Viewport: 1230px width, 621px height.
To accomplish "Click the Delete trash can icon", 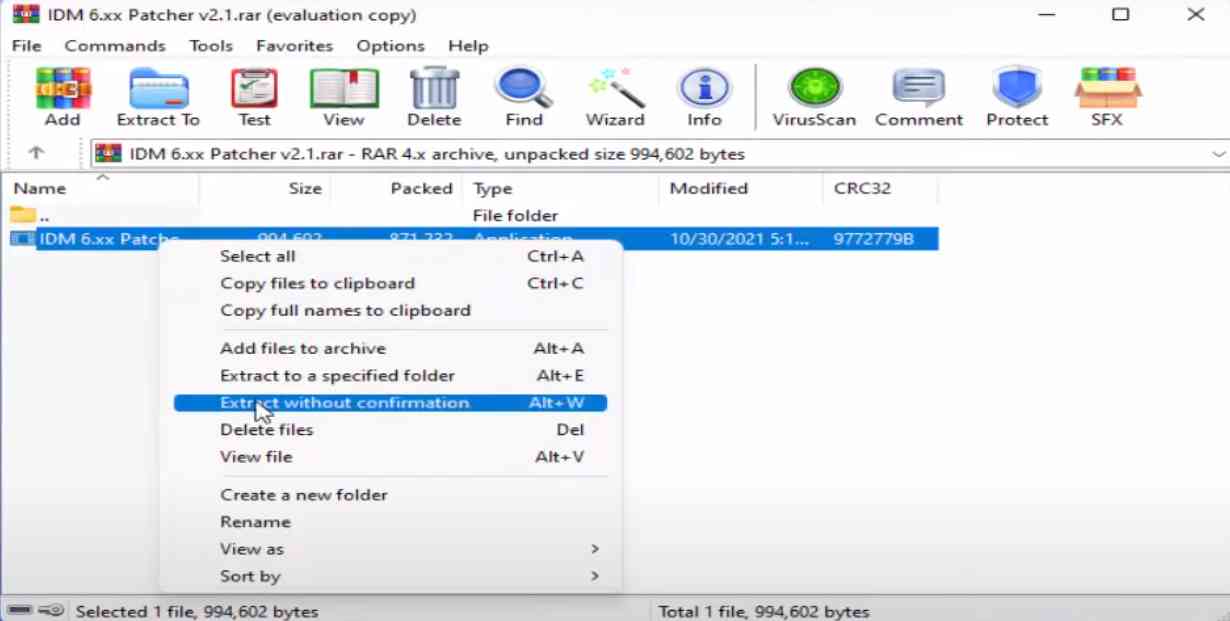I will coord(434,98).
